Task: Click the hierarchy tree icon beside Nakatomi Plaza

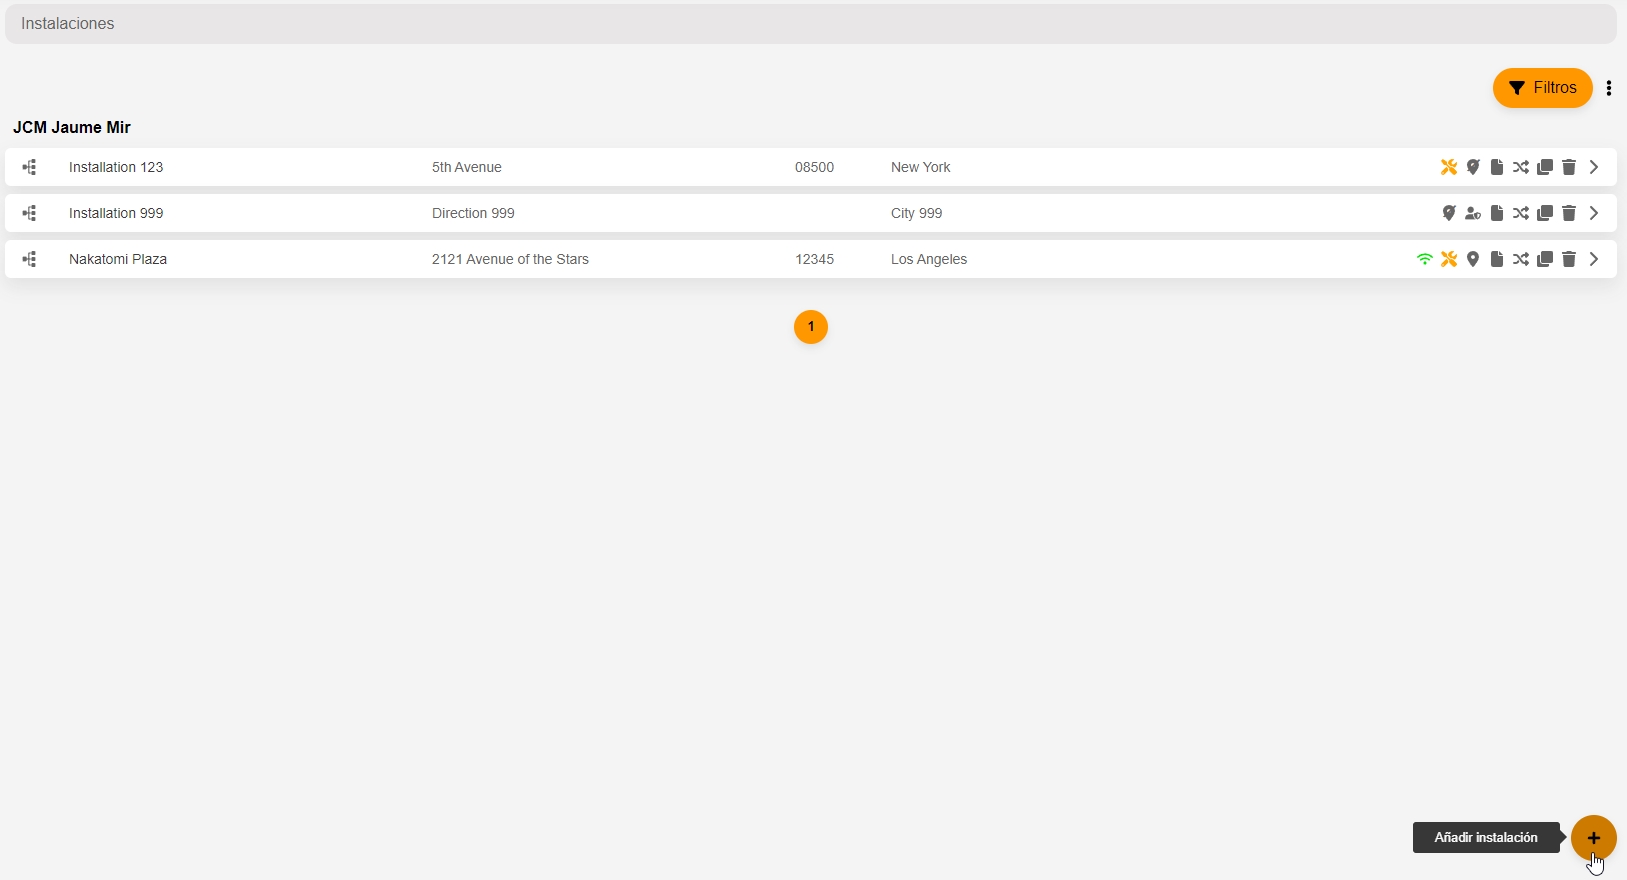Action: point(30,259)
